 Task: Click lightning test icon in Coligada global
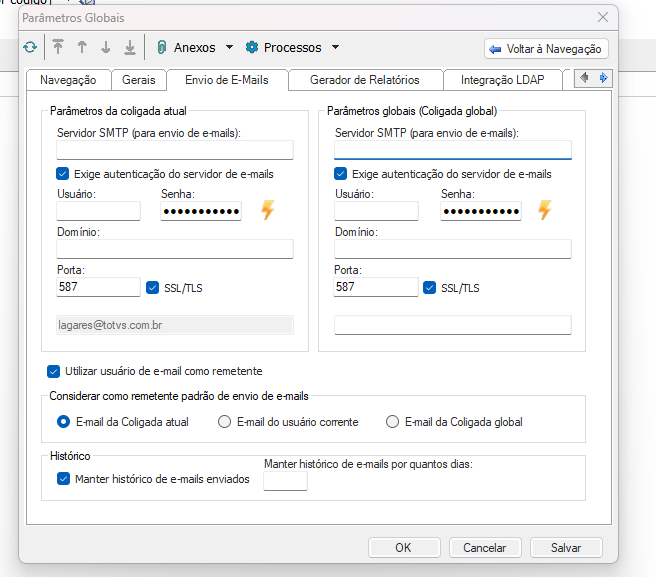coord(545,210)
